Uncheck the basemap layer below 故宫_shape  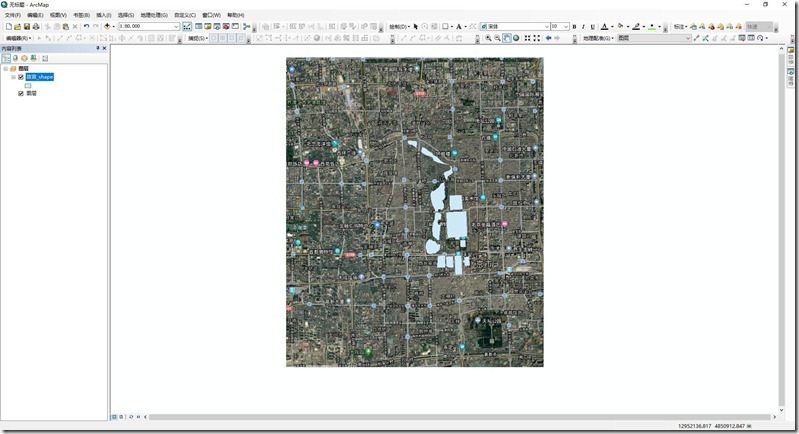click(x=21, y=94)
